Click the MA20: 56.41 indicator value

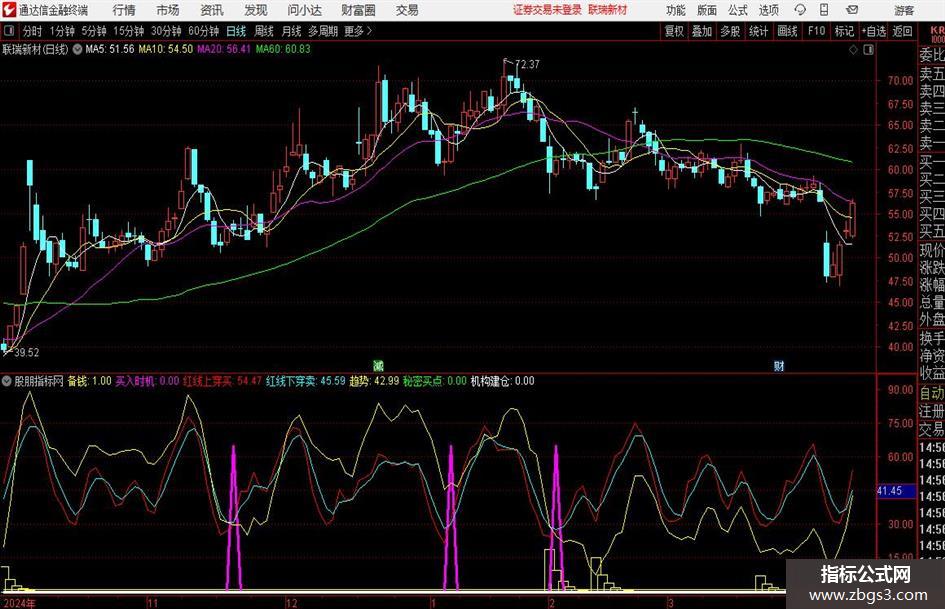coord(224,49)
